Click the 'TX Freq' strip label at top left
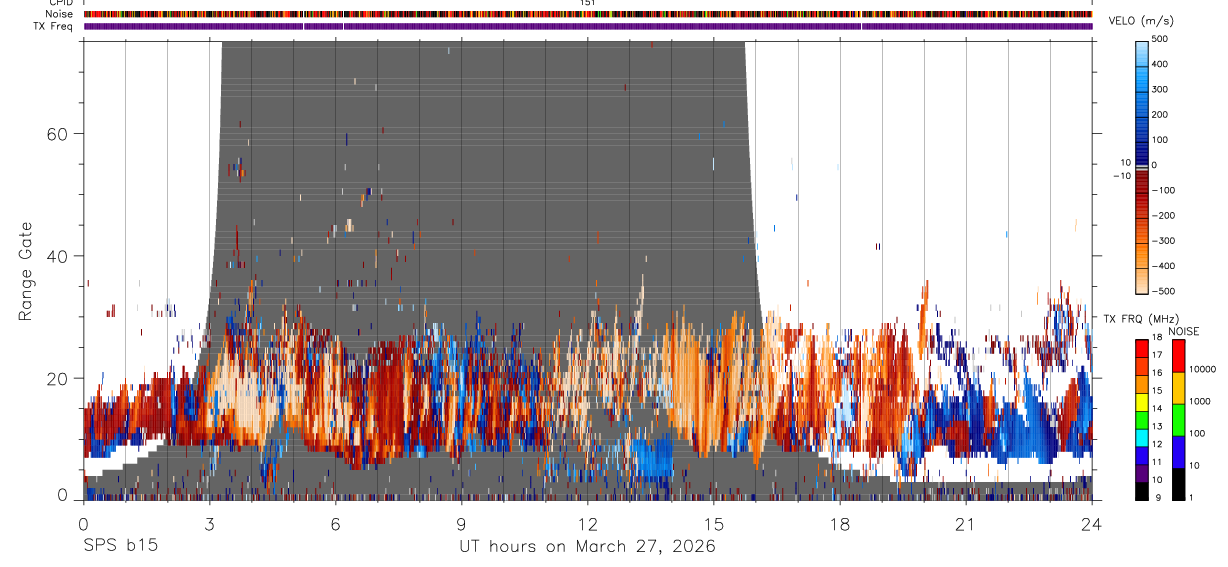Viewport: 1228px width, 567px height. point(54,26)
